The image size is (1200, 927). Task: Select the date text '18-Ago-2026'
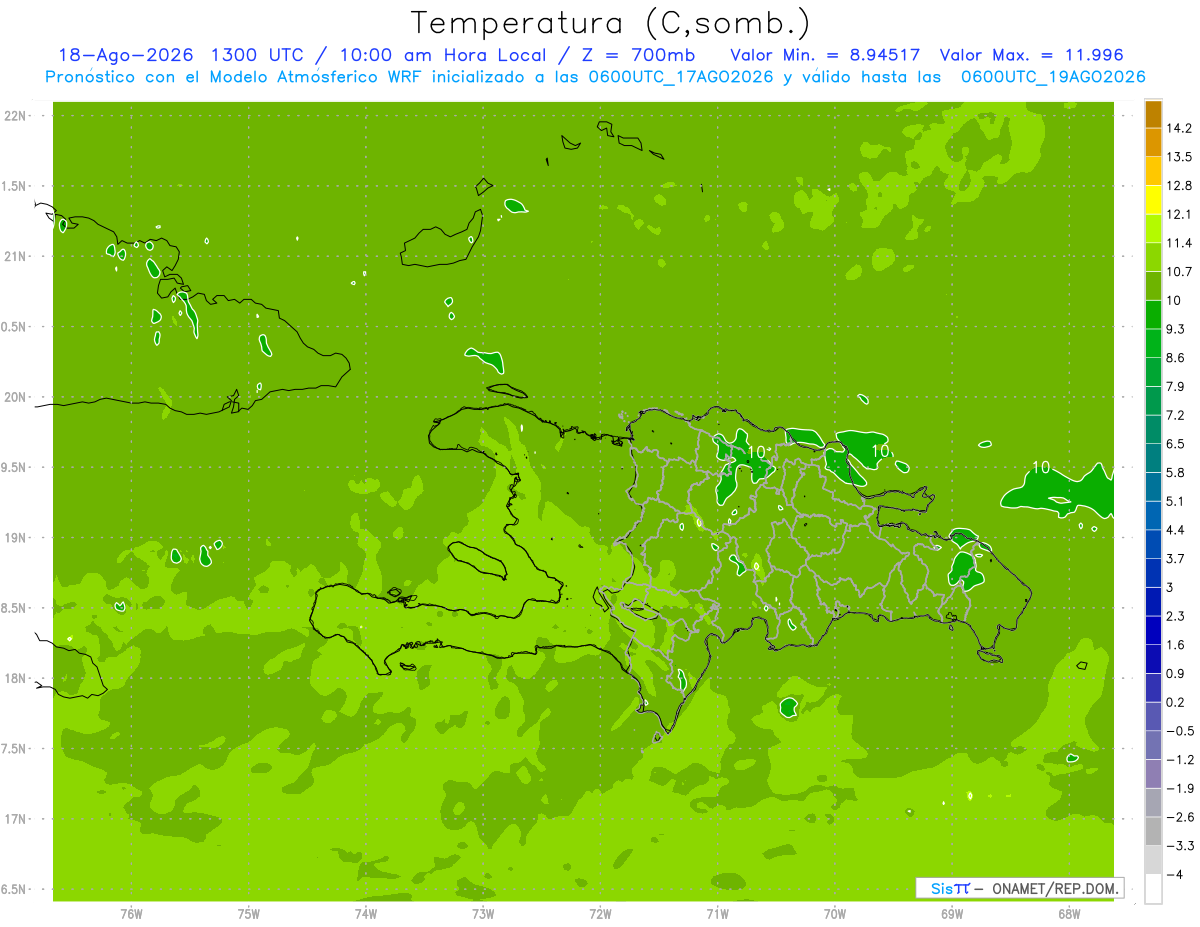(x=124, y=55)
